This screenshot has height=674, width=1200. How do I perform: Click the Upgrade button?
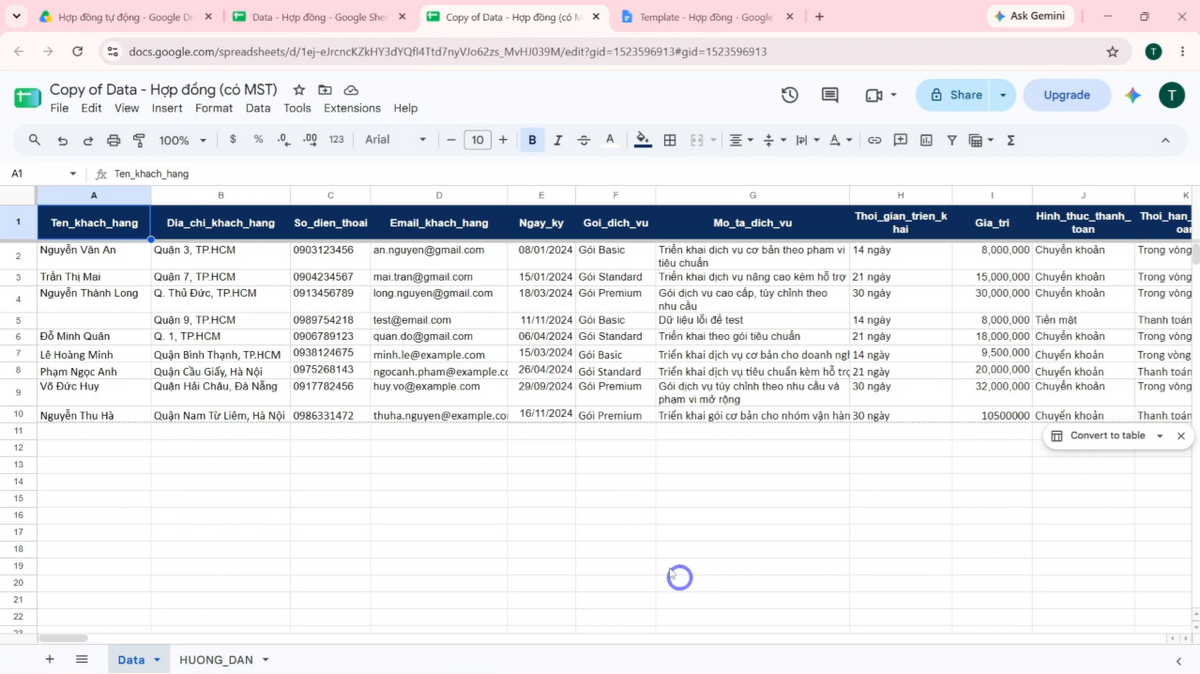click(1067, 95)
